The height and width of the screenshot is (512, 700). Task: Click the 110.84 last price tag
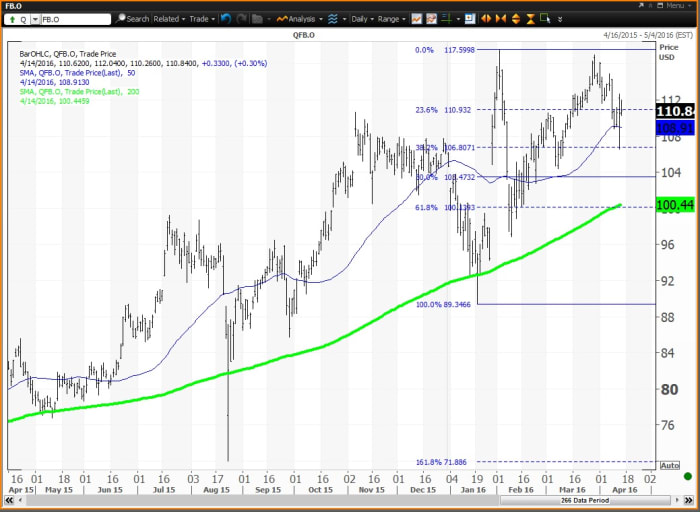[675, 111]
